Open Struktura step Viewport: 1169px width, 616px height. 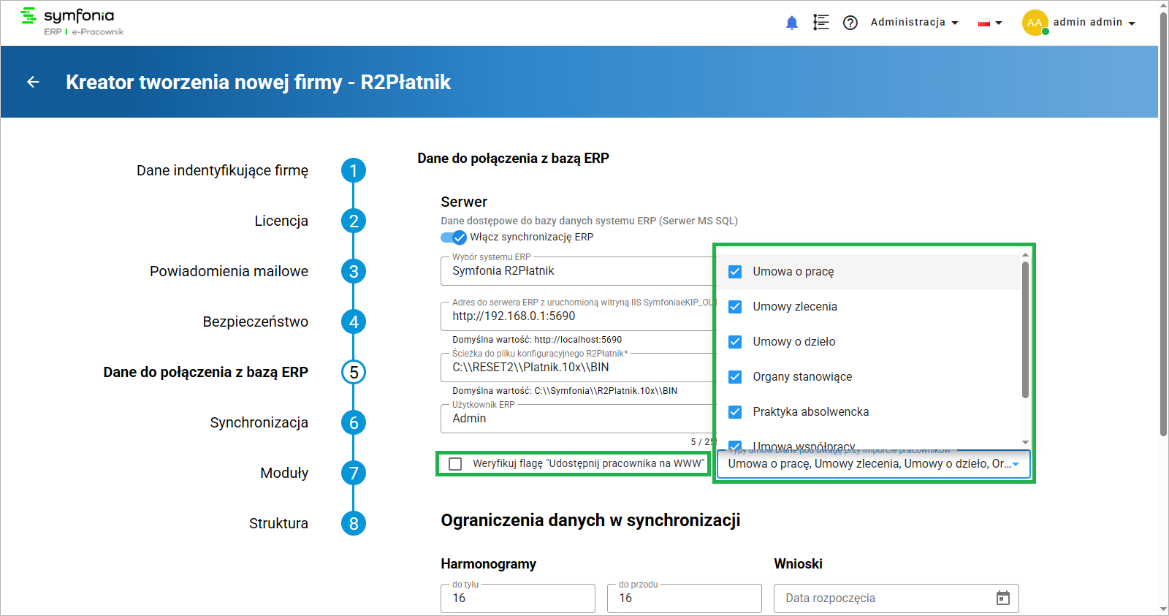[x=278, y=524]
